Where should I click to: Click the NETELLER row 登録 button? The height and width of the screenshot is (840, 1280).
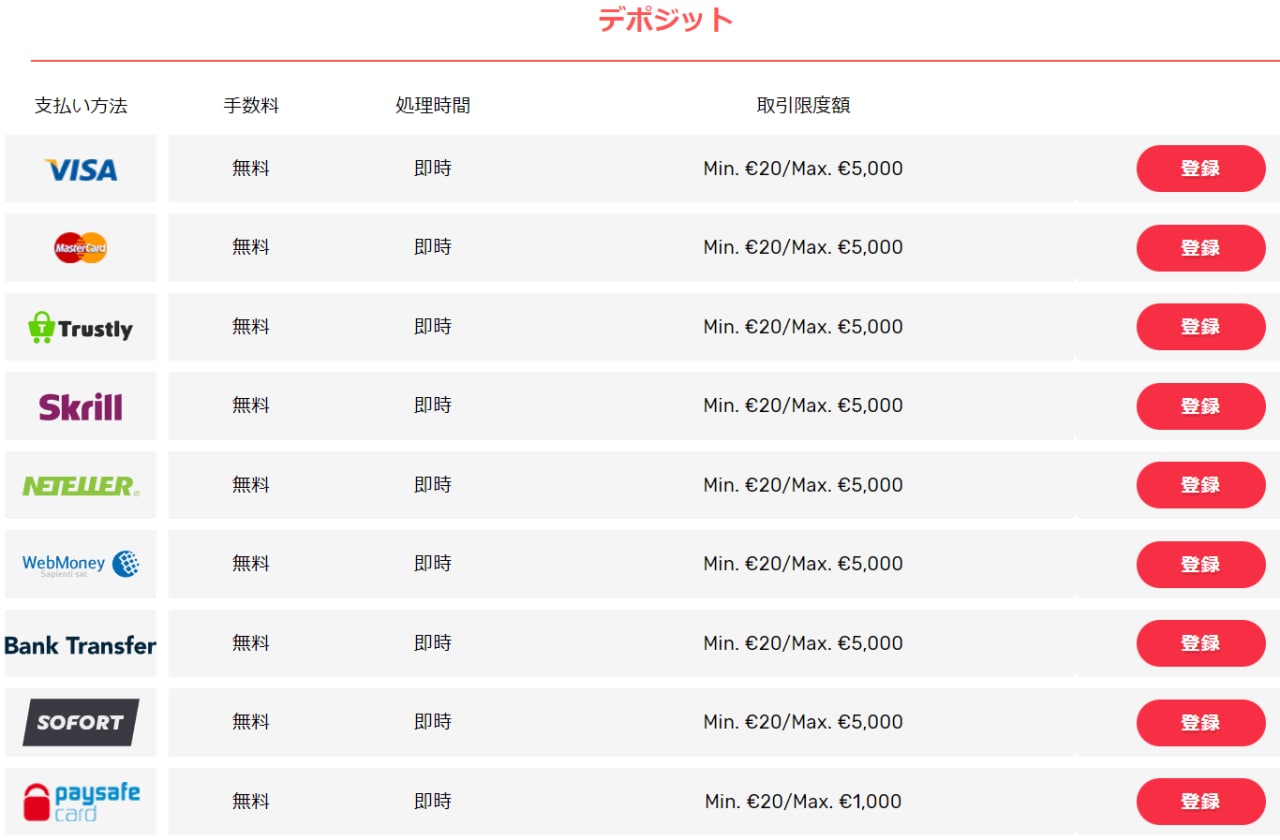tap(1201, 485)
